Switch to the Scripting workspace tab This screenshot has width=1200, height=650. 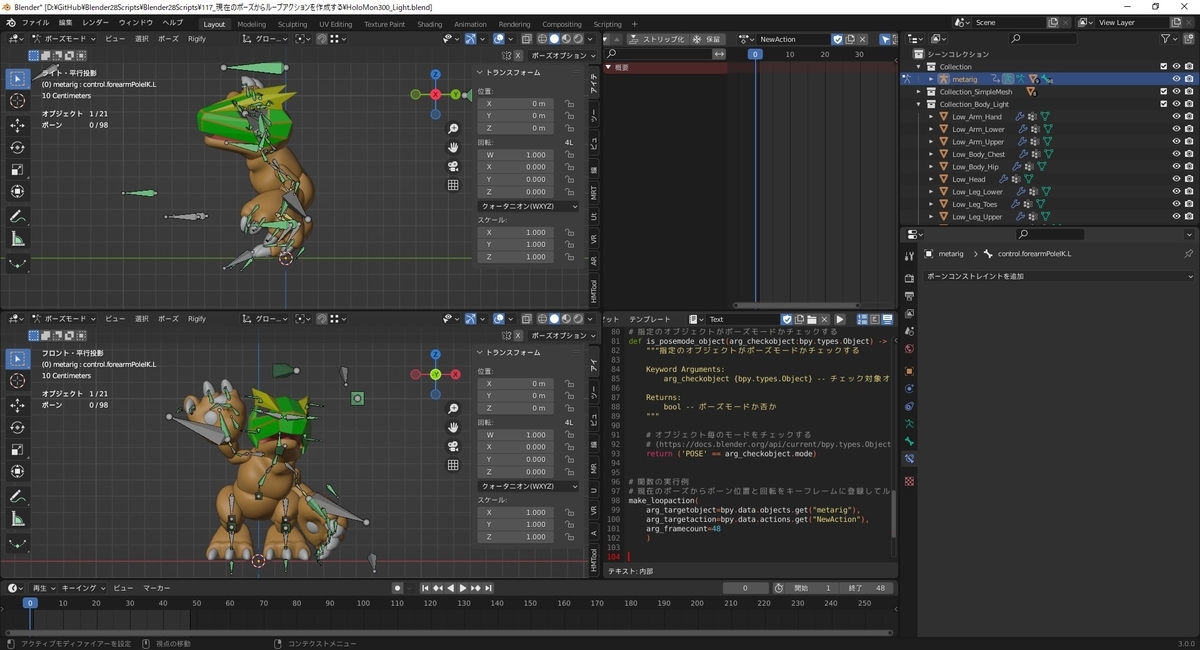point(607,24)
